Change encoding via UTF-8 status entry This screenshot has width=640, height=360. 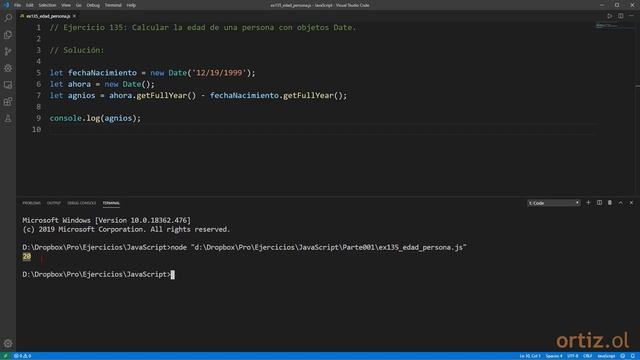pos(572,356)
